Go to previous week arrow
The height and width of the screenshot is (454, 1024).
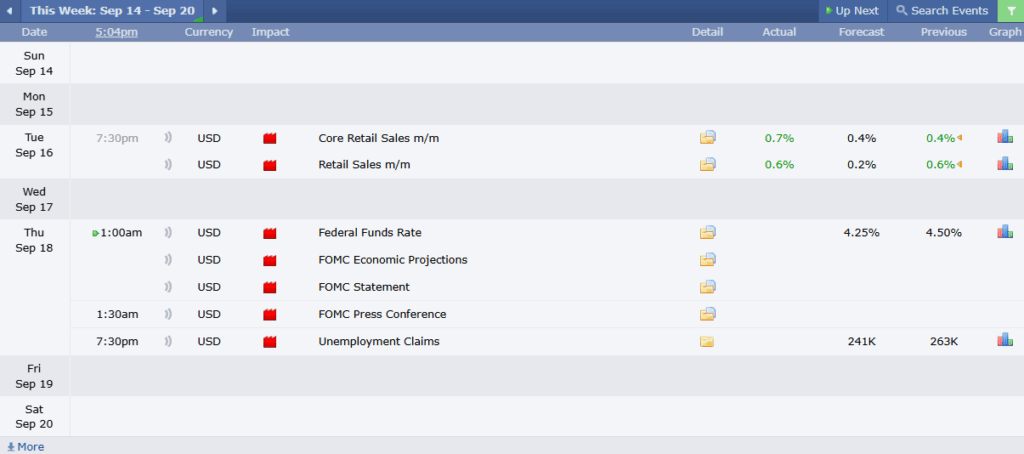(x=9, y=11)
